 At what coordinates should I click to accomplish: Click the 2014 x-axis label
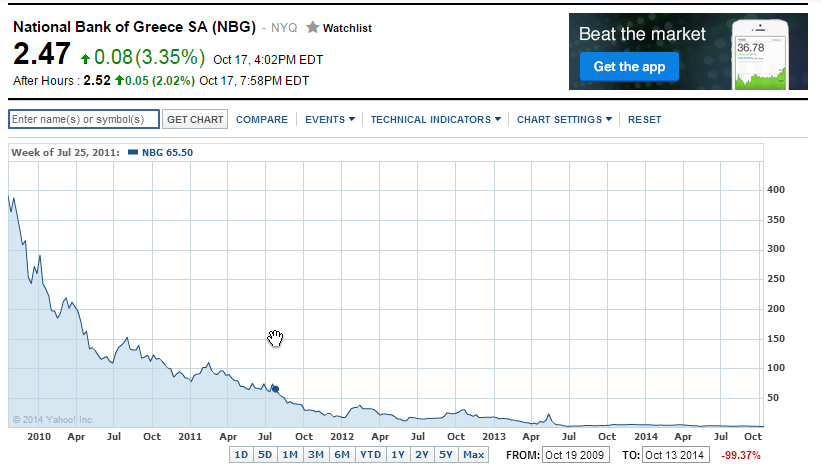[646, 436]
